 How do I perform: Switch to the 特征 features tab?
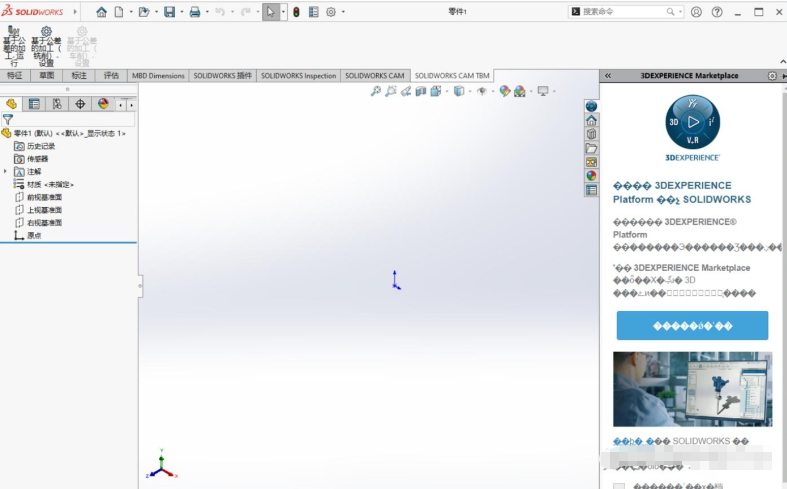pyautogui.click(x=15, y=76)
